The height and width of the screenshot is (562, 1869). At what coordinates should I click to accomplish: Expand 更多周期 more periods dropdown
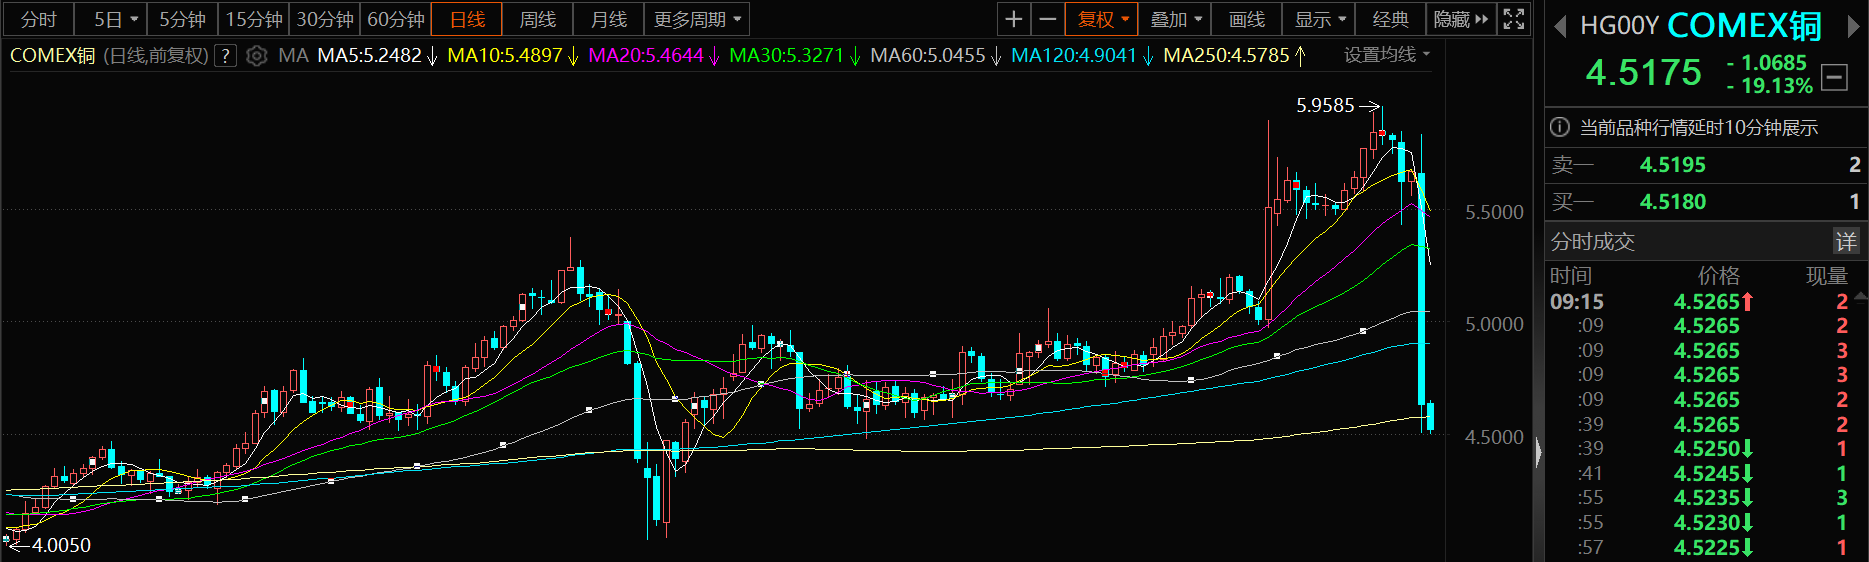698,19
